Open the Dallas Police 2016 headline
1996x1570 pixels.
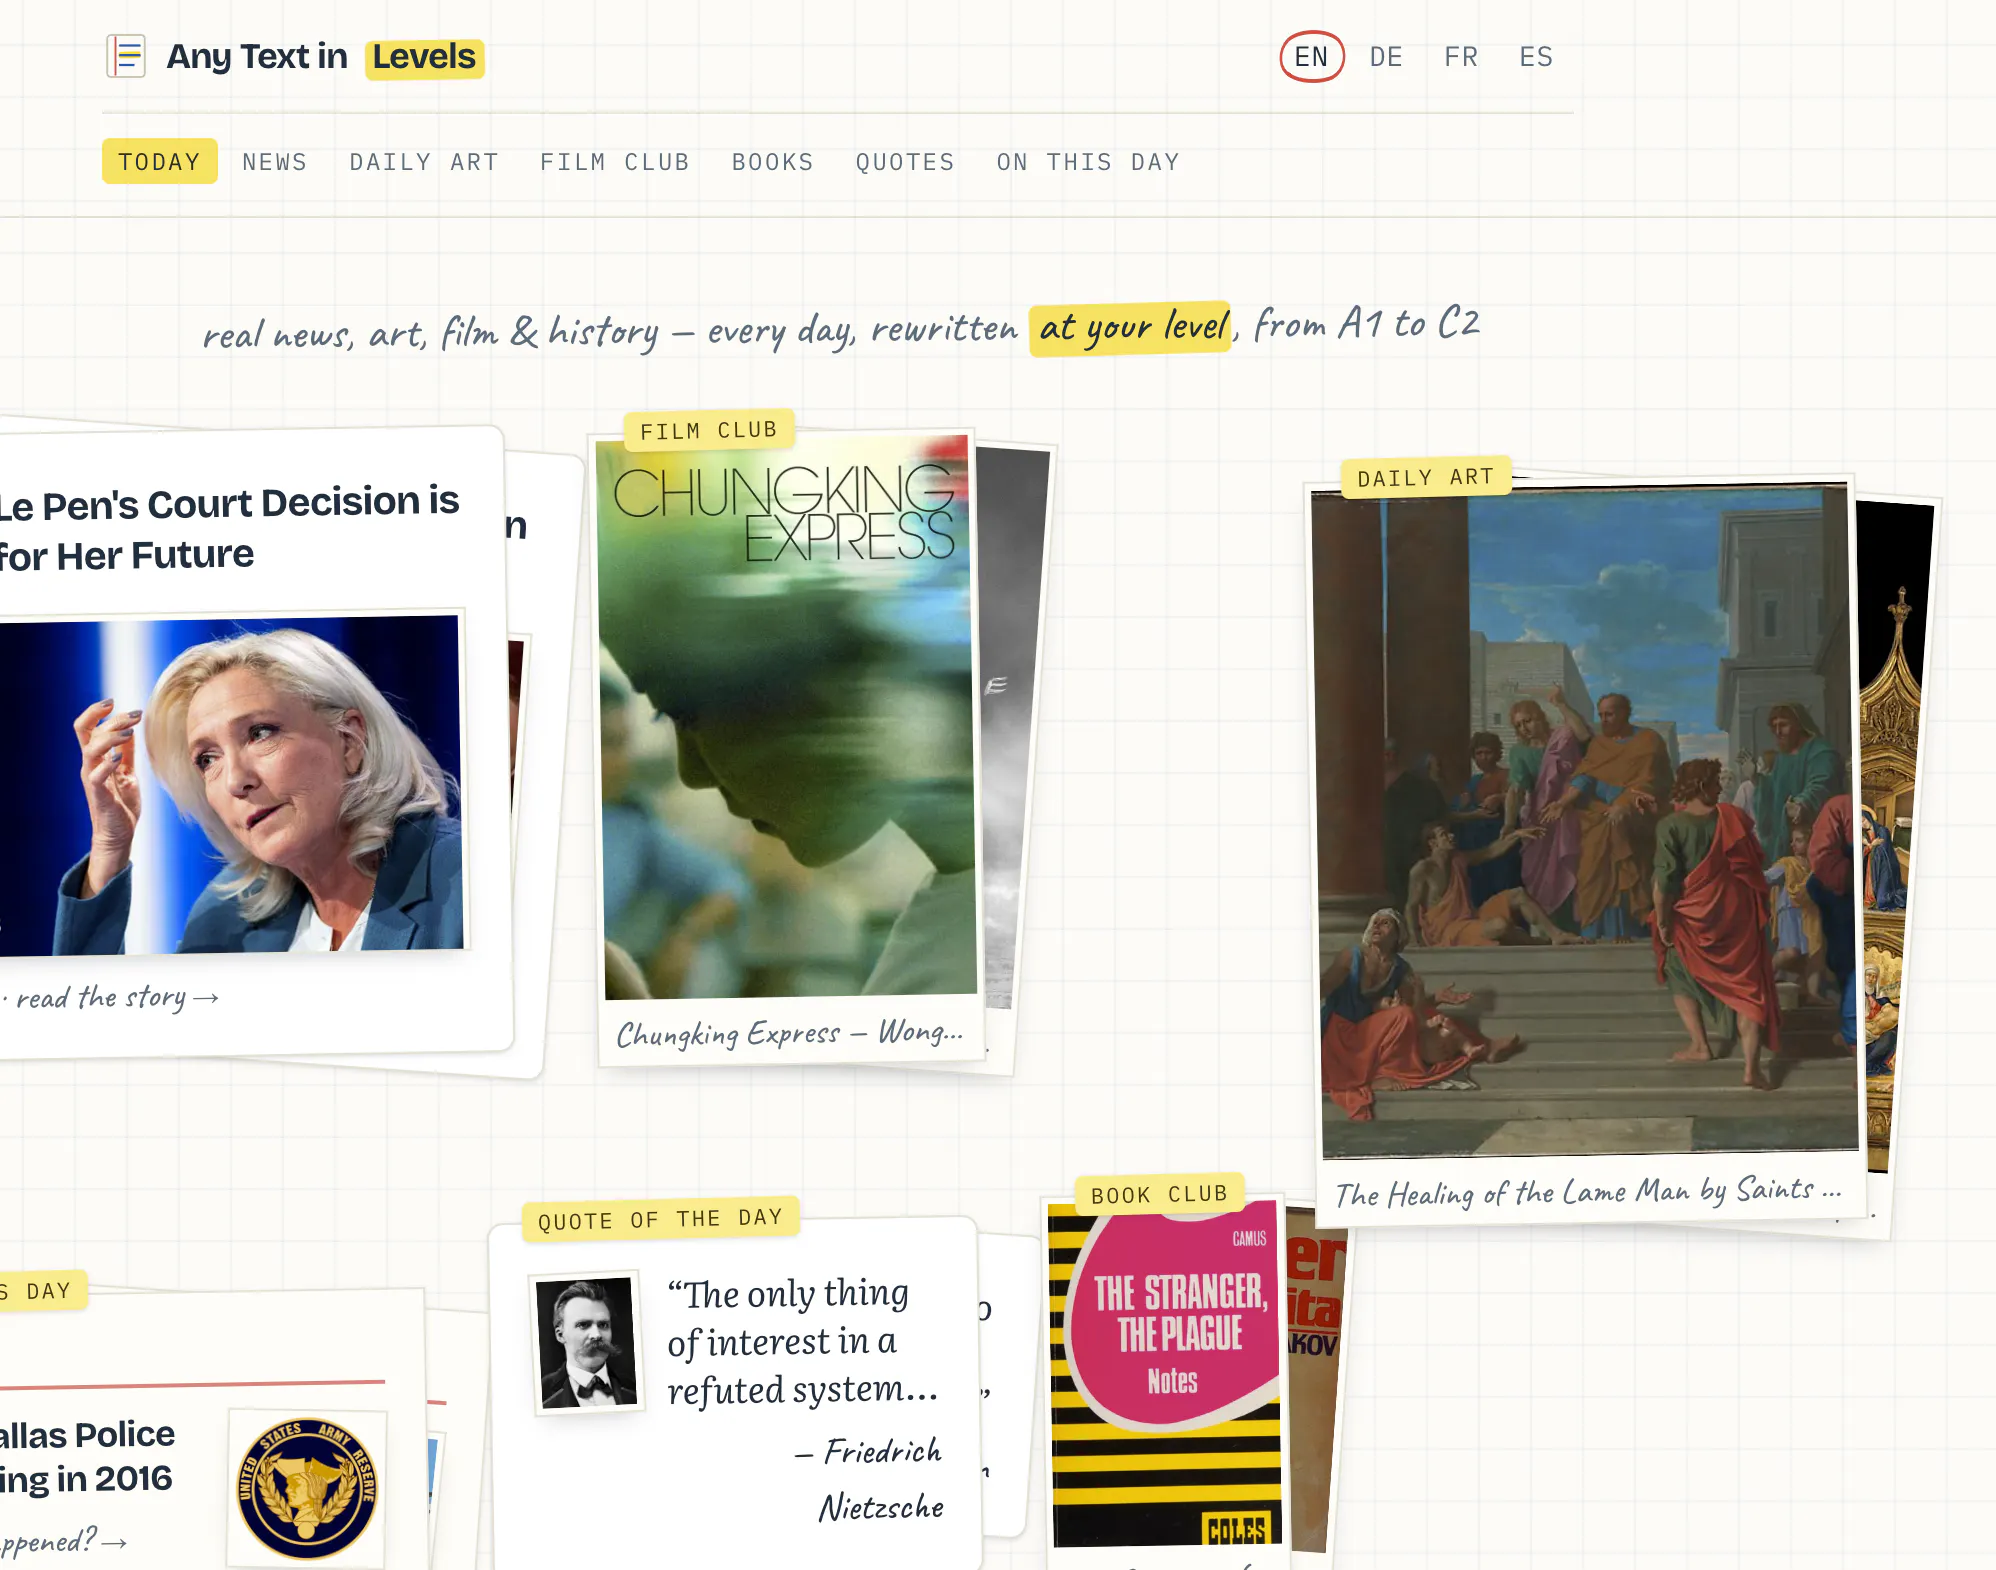87,1456
